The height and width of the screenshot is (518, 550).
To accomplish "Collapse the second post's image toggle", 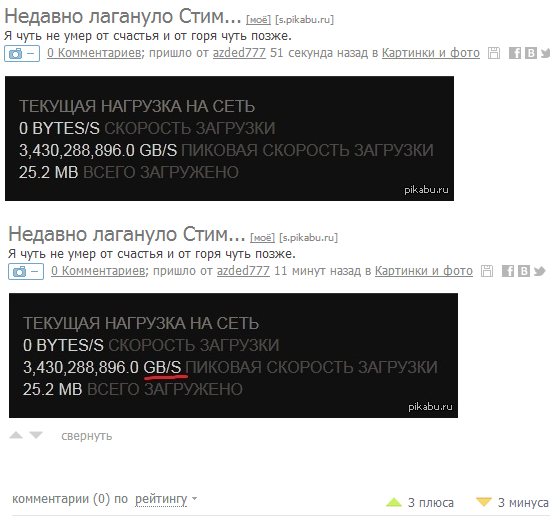I will click(26, 271).
